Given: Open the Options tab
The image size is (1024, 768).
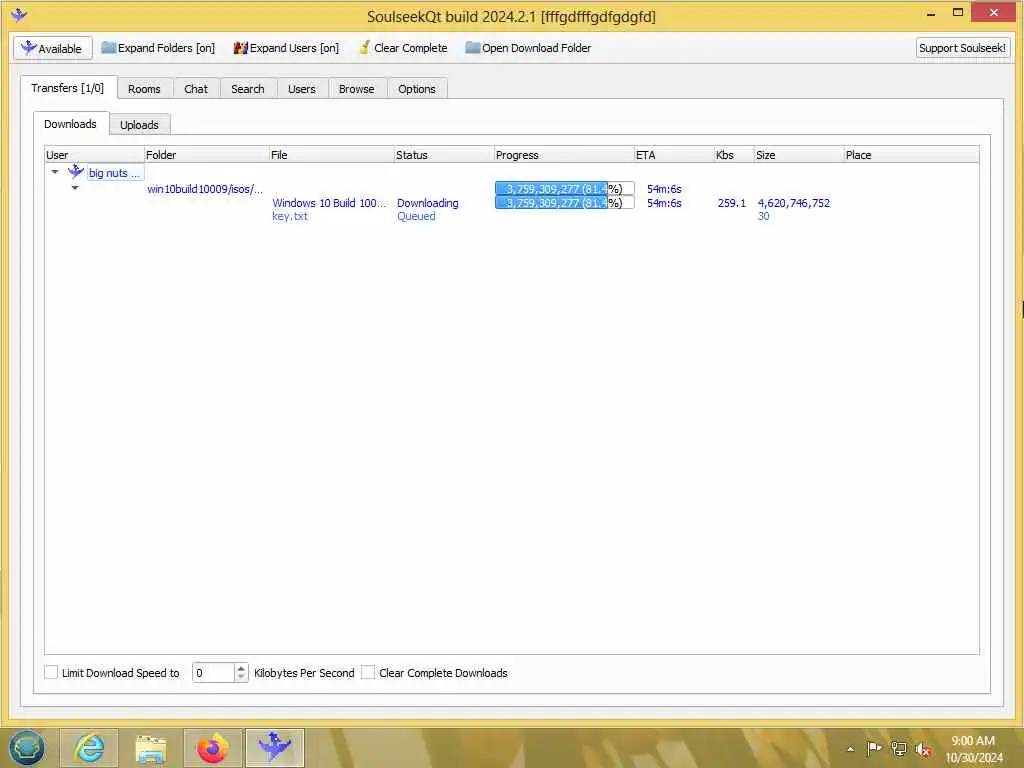Looking at the screenshot, I should click(417, 89).
